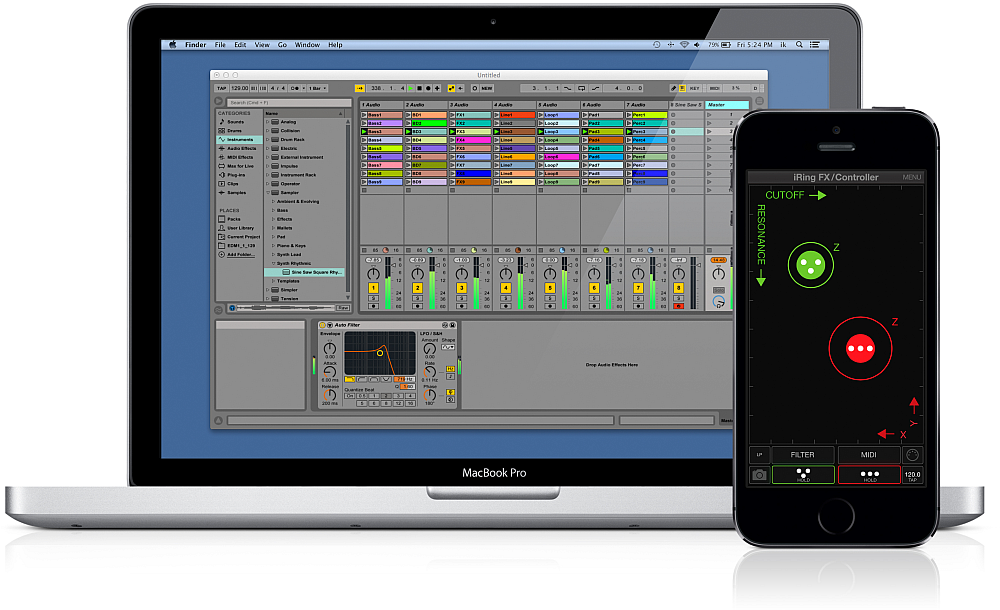This screenshot has height=610, width=1000.
Task: Toggle track 1 activator button
Action: pyautogui.click(x=374, y=289)
